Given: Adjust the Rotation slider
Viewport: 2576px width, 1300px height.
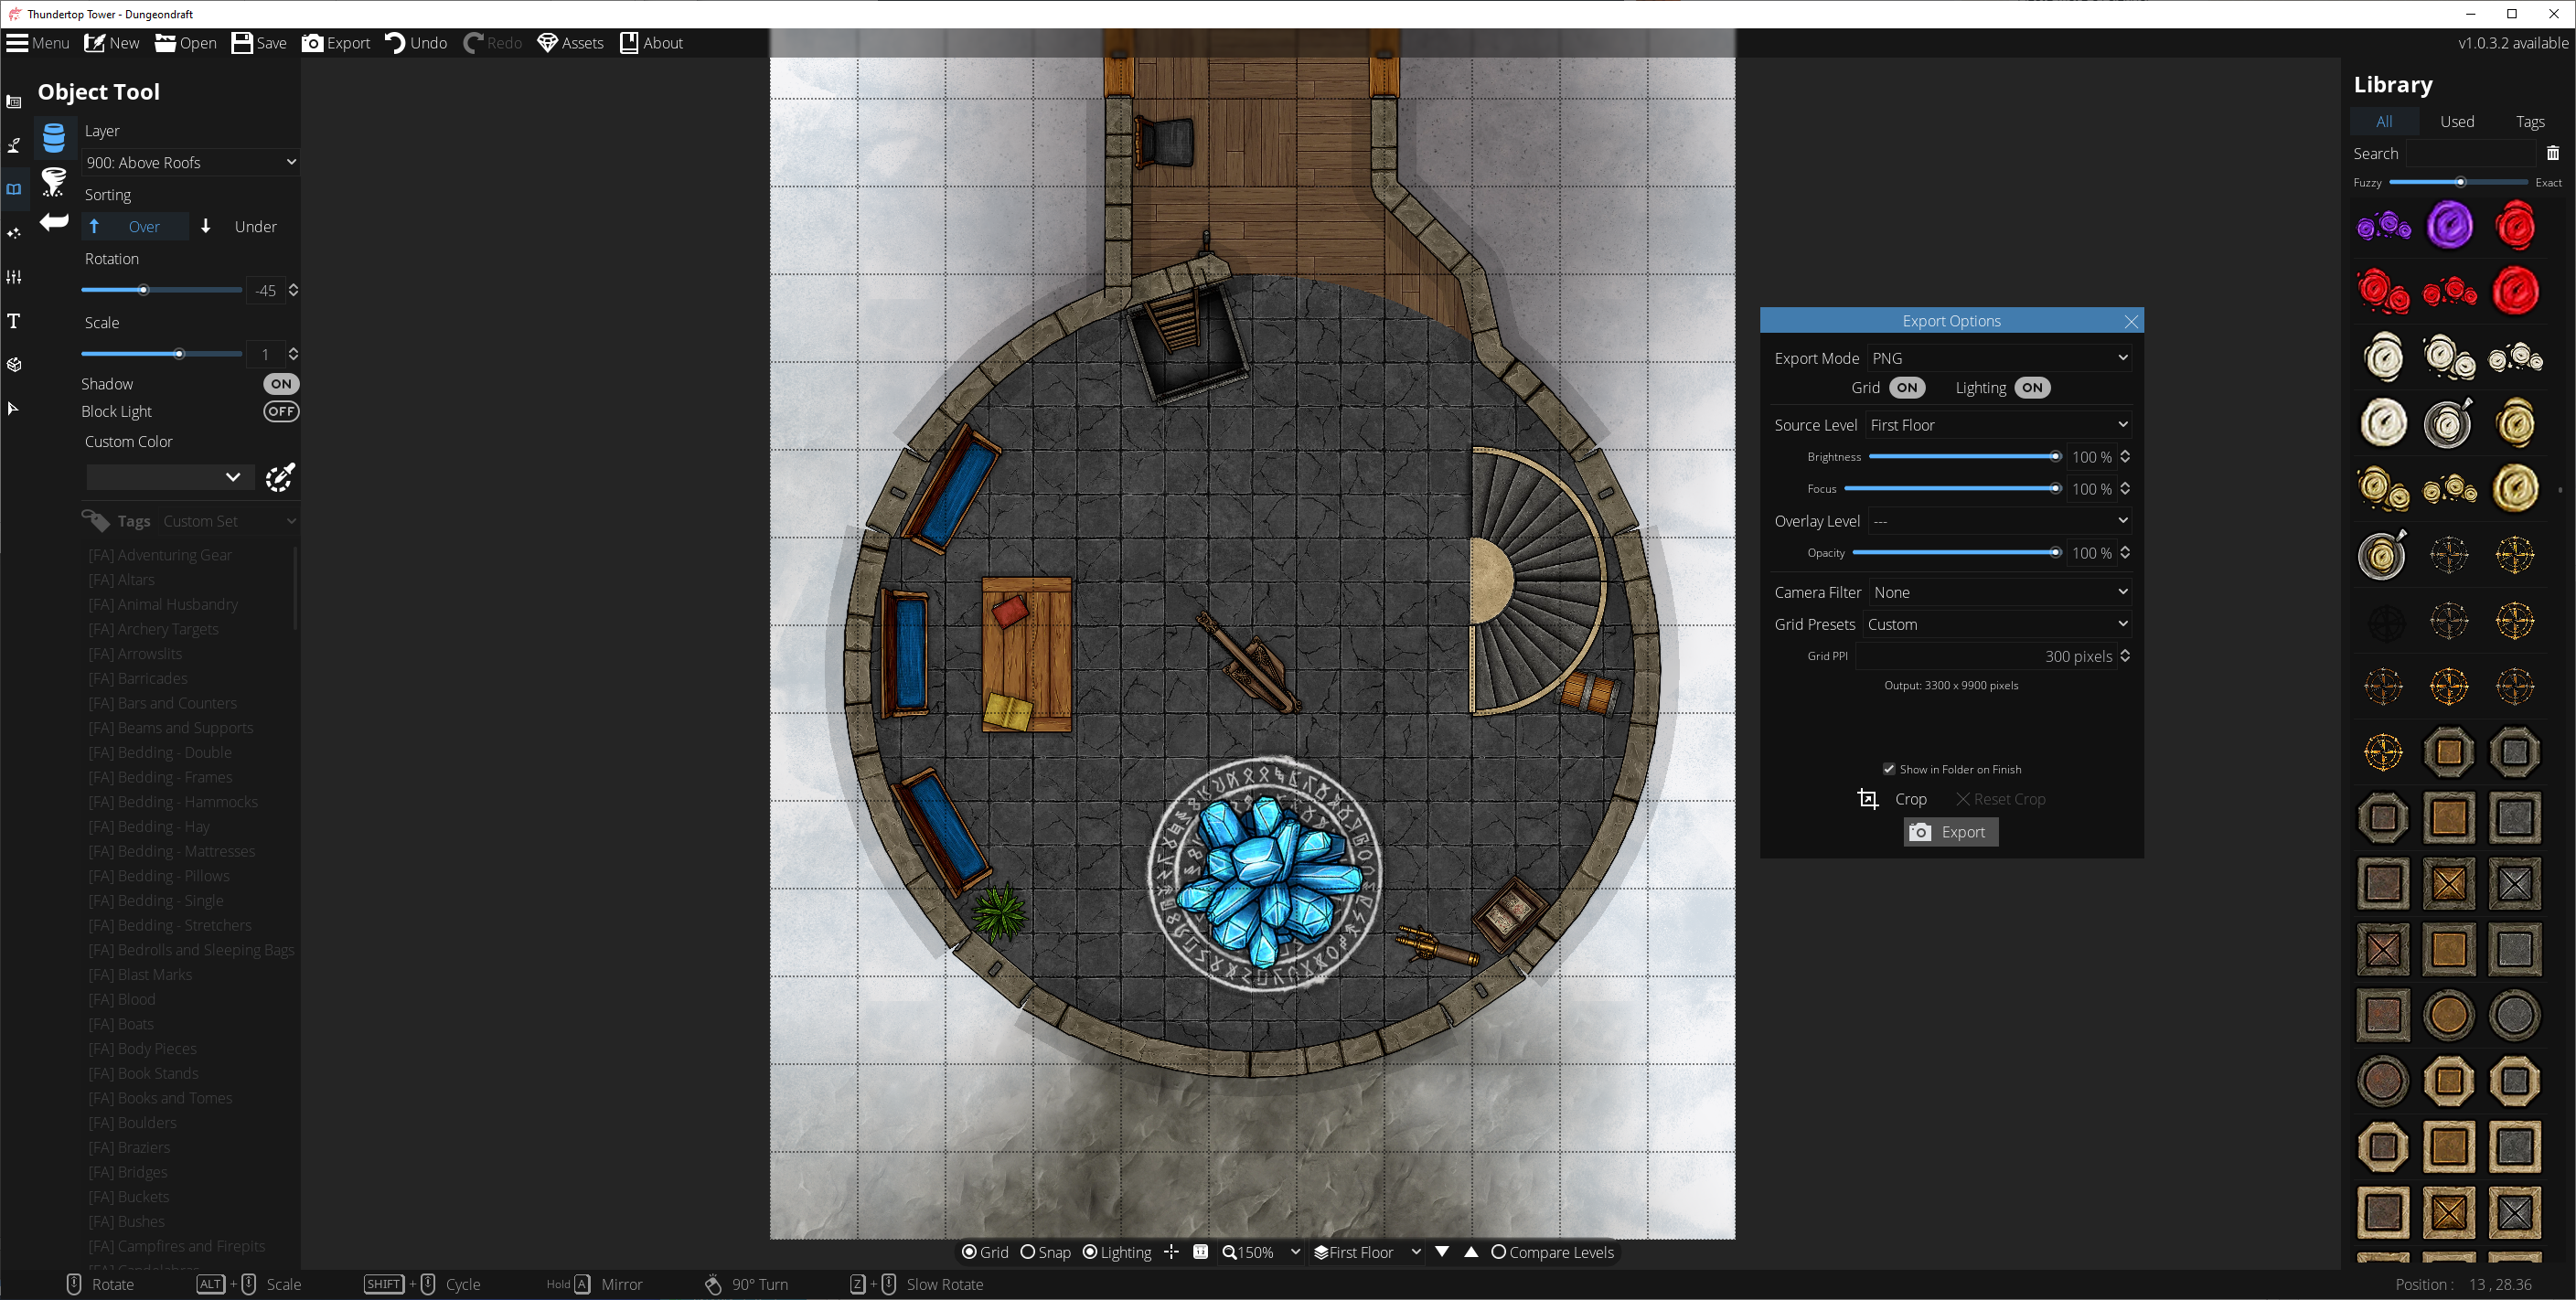Looking at the screenshot, I should pyautogui.click(x=143, y=290).
